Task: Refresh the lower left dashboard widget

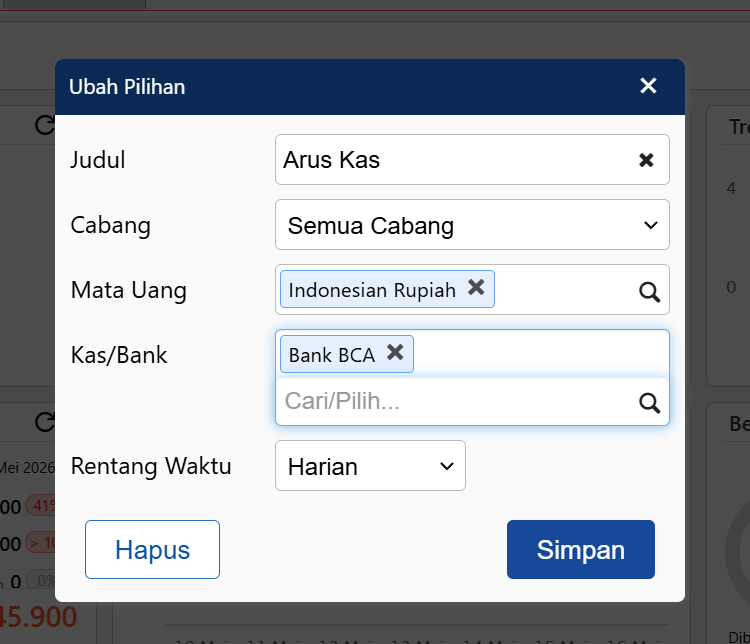Action: pos(45,422)
